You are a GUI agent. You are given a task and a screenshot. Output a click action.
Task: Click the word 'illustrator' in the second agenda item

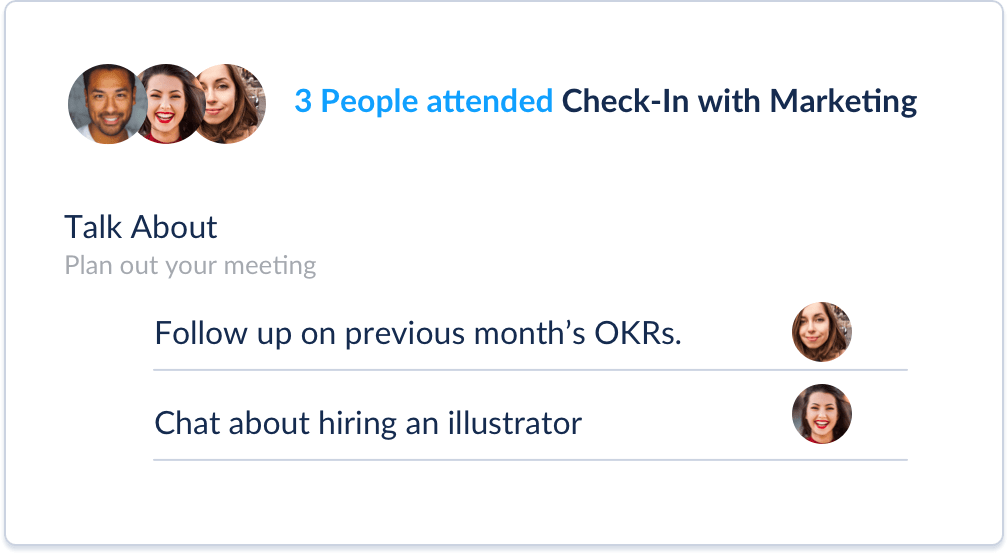(x=515, y=423)
